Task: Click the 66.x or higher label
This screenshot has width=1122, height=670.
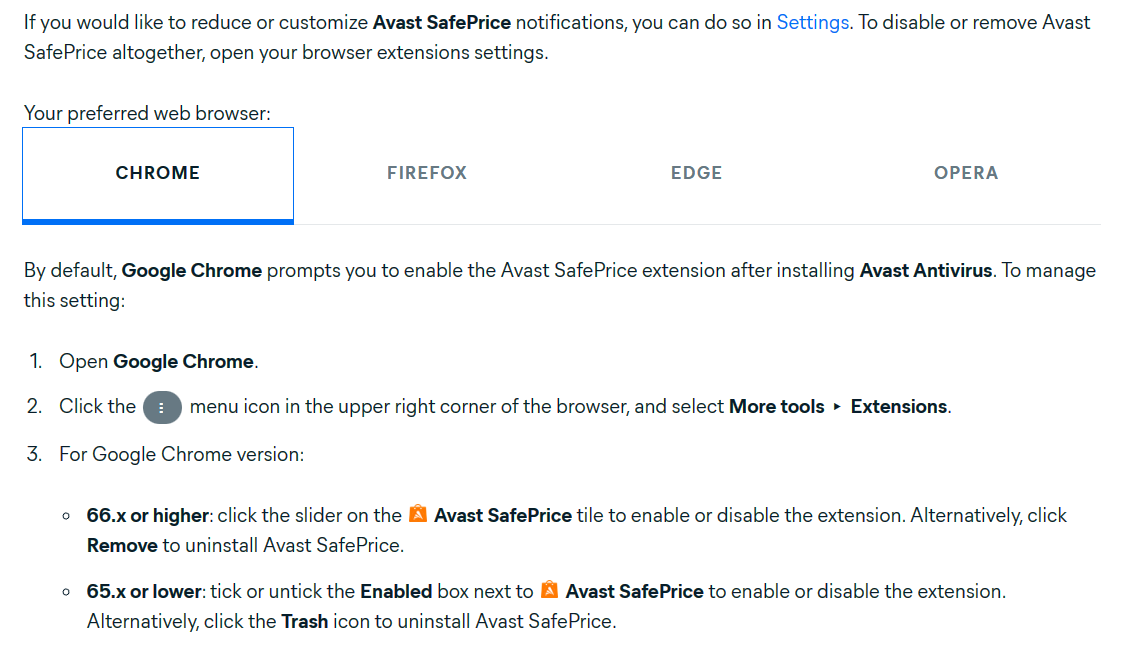Action: [x=148, y=516]
